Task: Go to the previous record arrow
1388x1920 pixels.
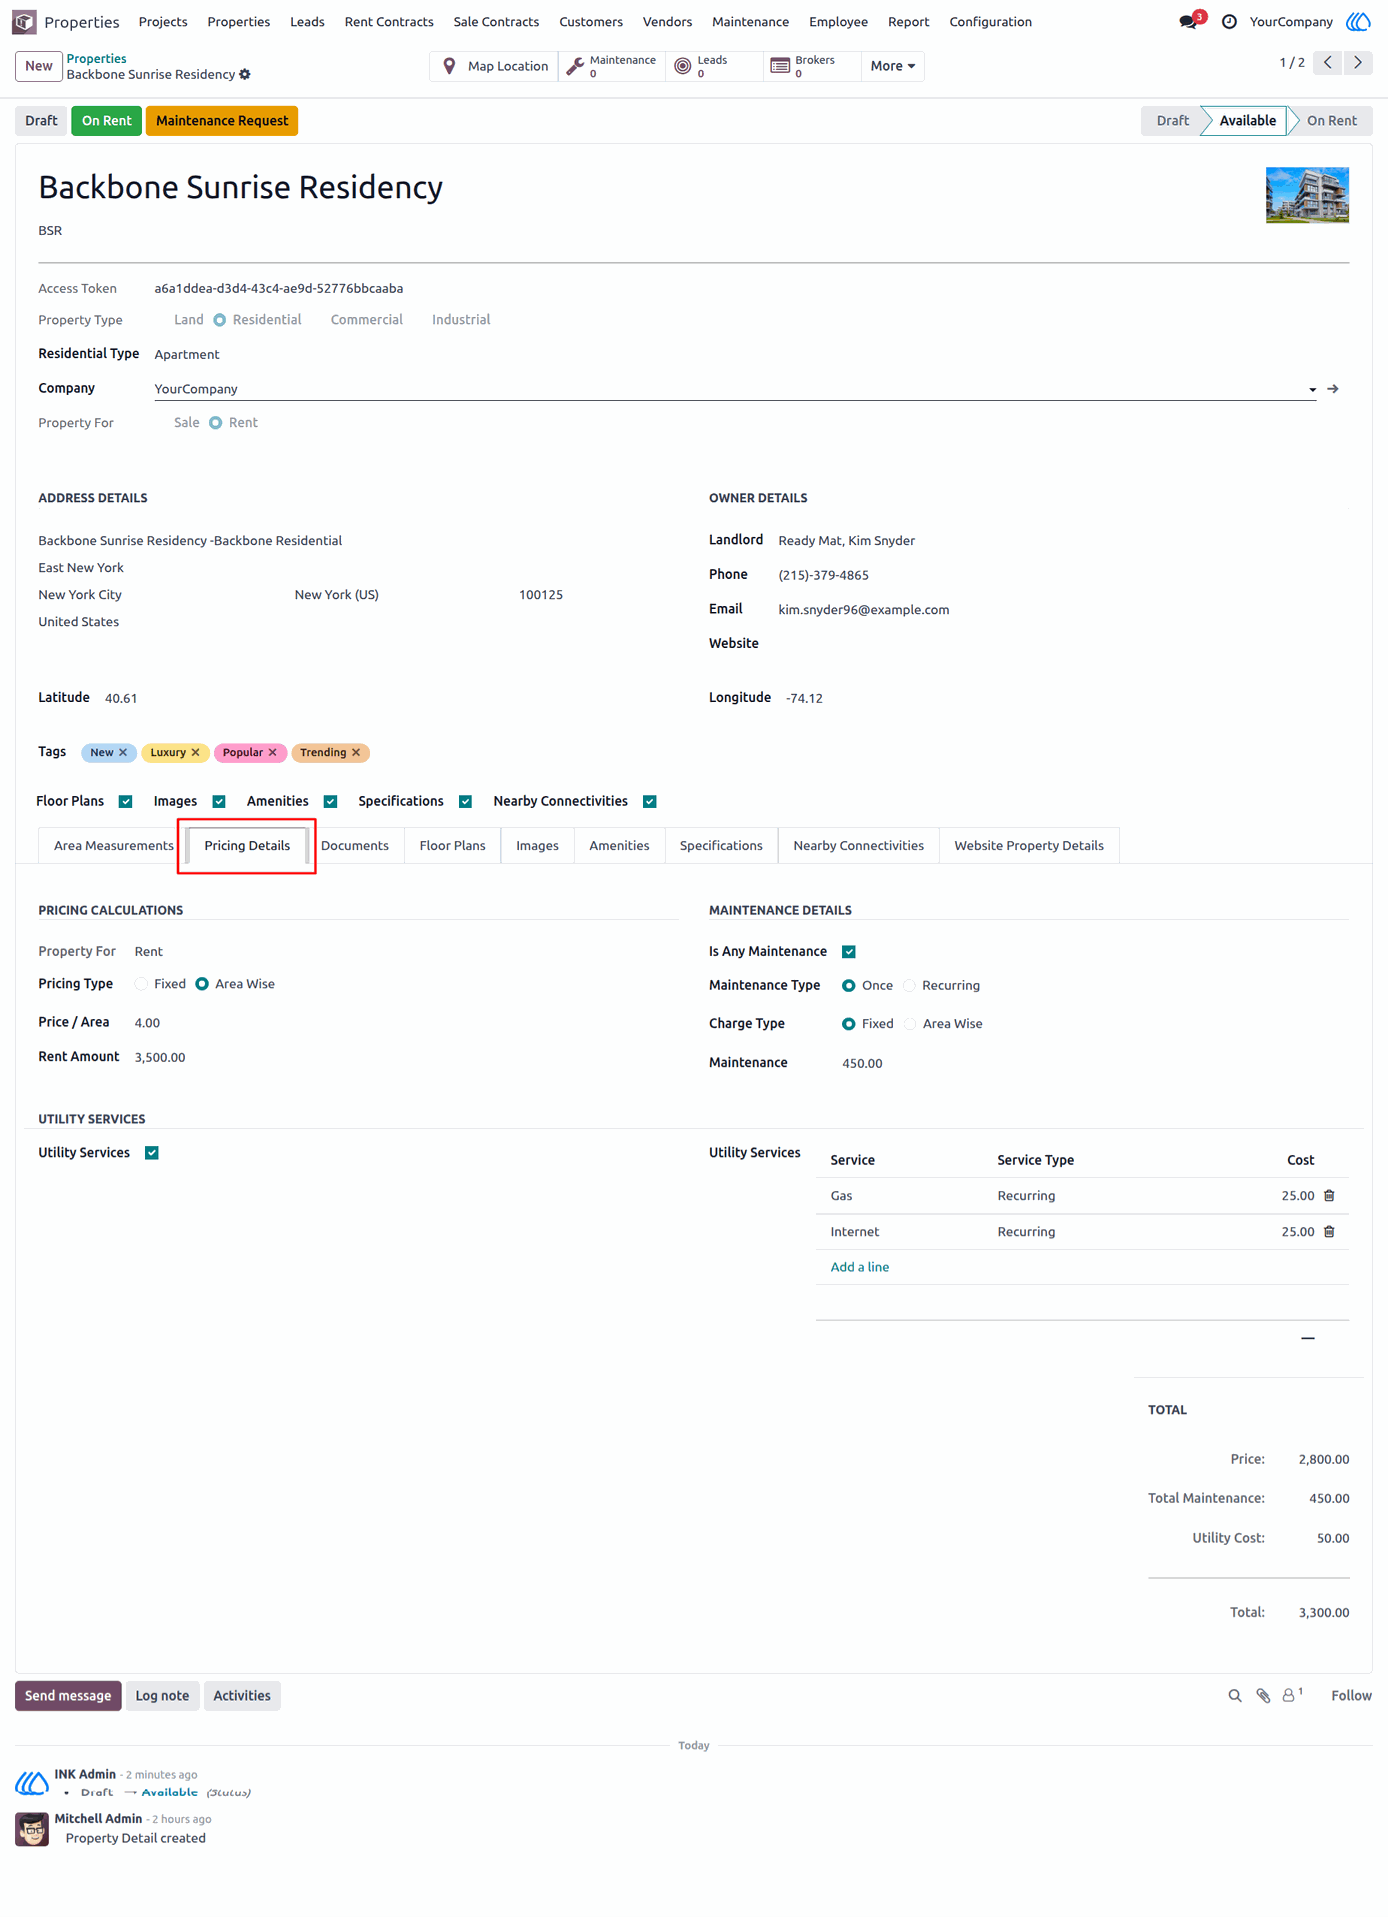Action: [1328, 62]
